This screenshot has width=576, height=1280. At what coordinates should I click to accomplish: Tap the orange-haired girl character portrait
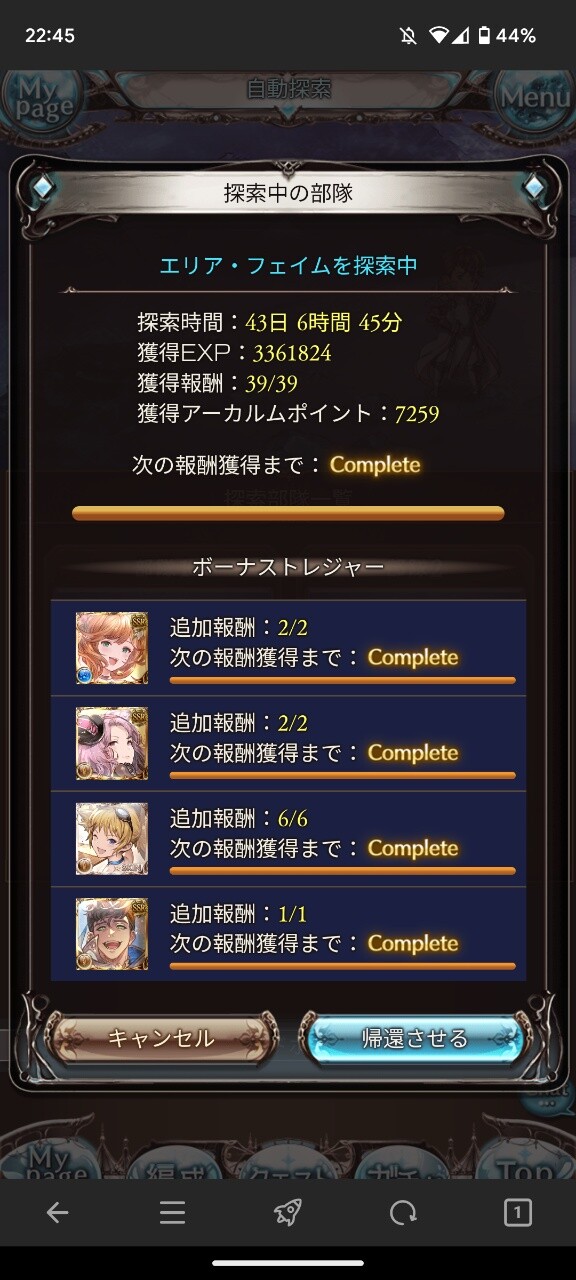[x=111, y=648]
